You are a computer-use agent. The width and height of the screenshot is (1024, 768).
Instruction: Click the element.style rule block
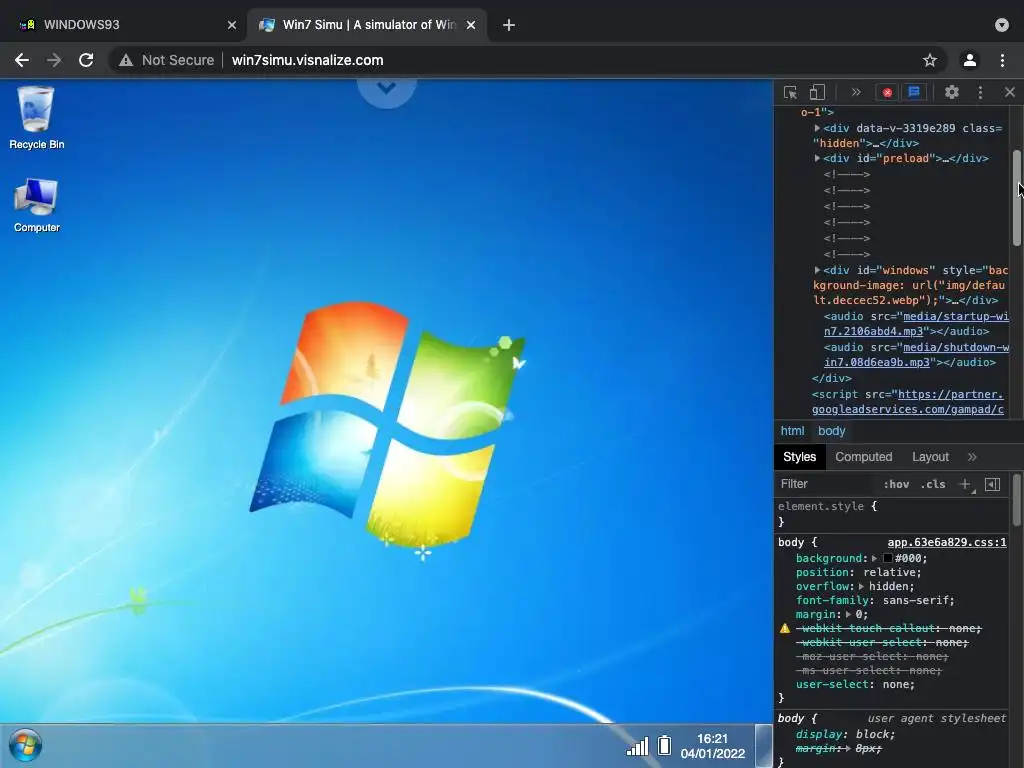point(891,514)
